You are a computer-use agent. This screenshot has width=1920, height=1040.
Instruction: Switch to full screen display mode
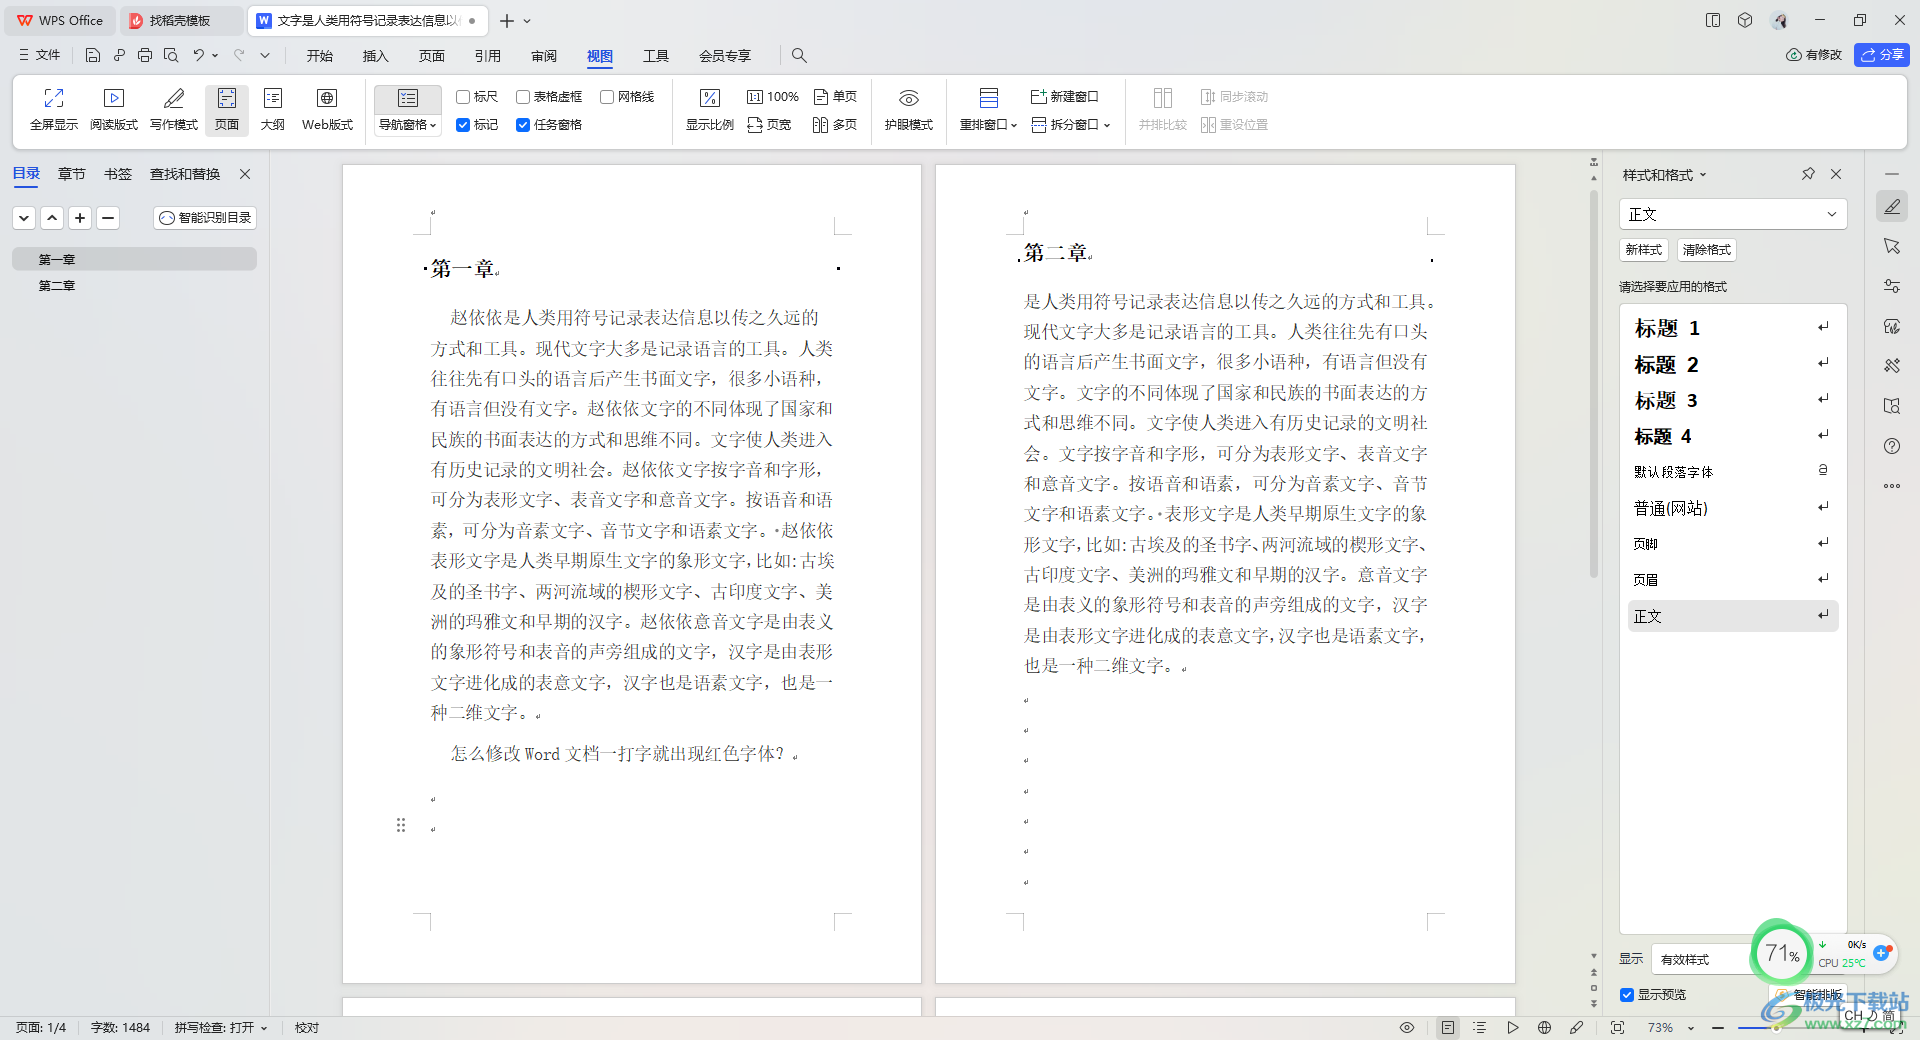pyautogui.click(x=54, y=110)
